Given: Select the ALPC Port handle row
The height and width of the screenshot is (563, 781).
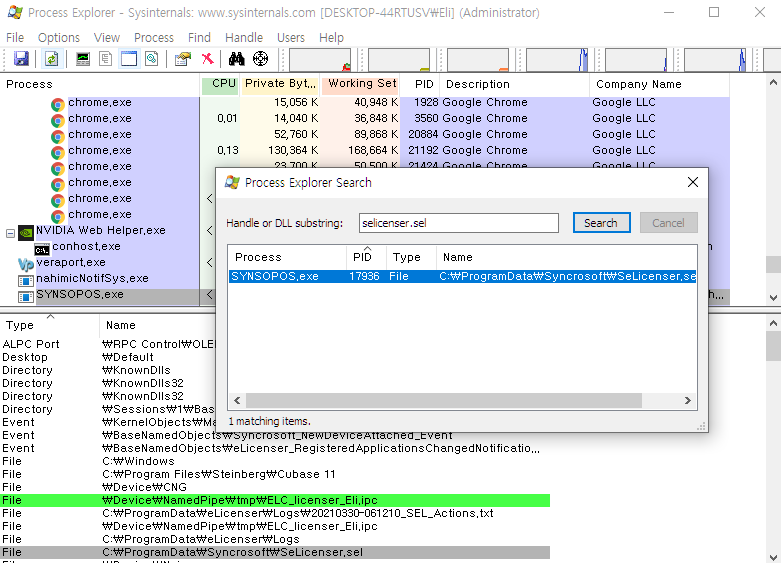Looking at the screenshot, I should tap(109, 344).
